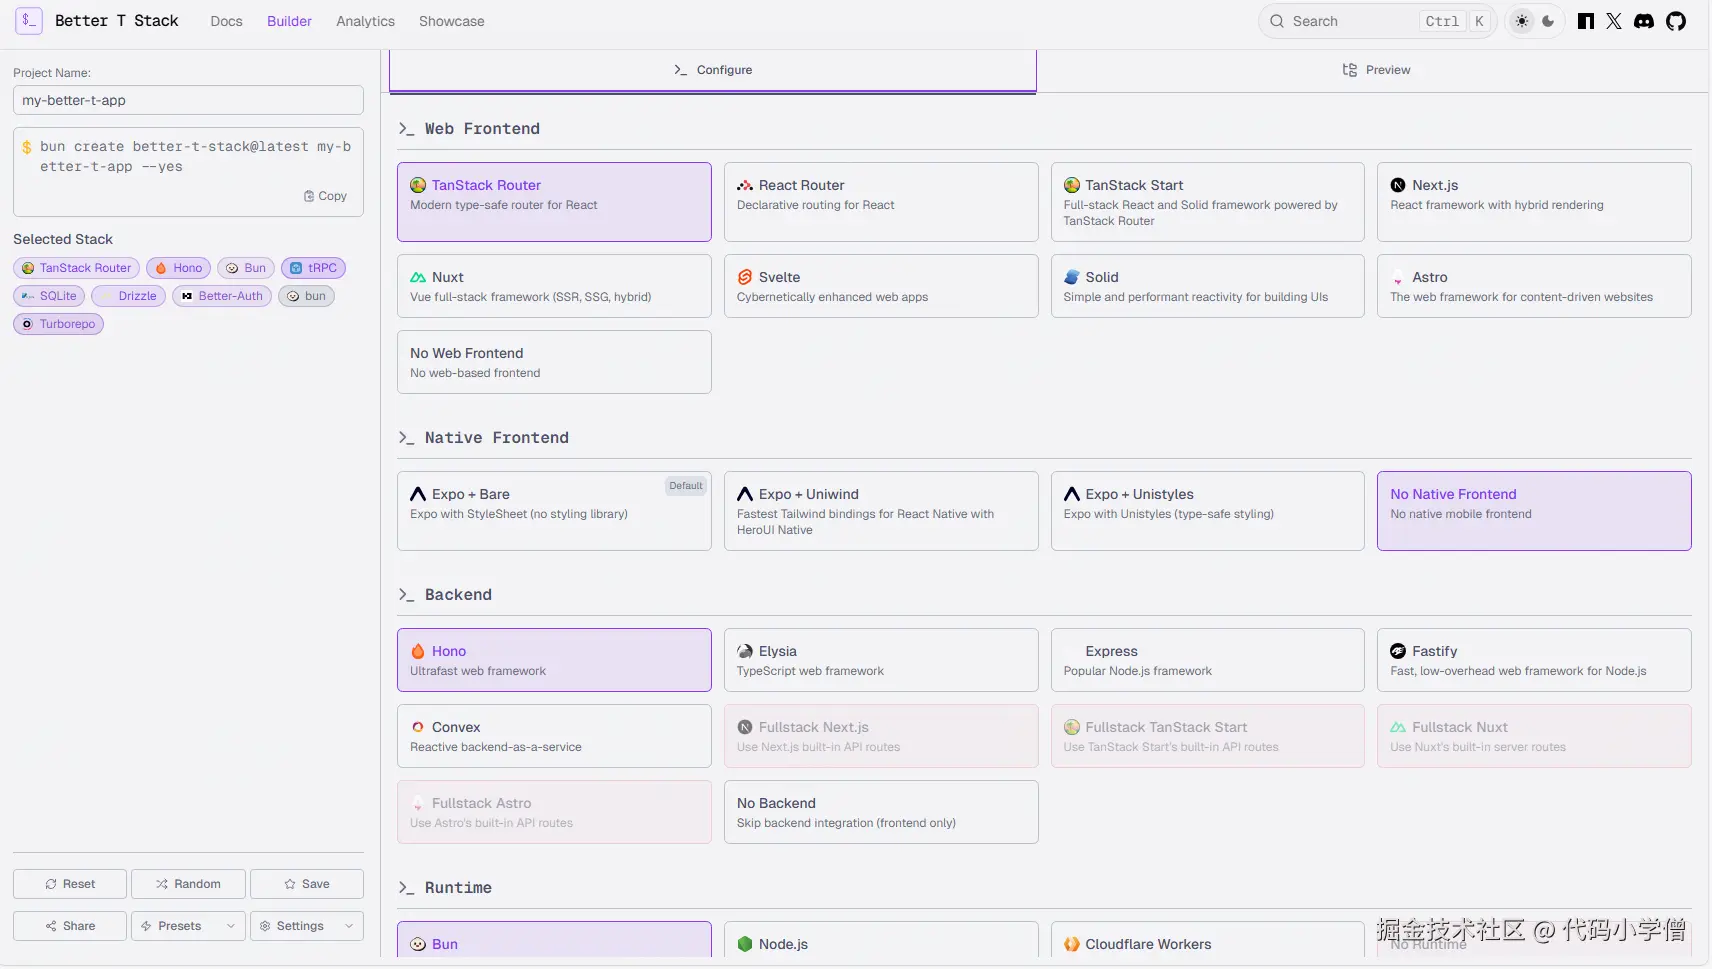Screen dimensions: 1712x969
Task: Select Expo + Unistyles native frontend
Action: (x=1208, y=511)
